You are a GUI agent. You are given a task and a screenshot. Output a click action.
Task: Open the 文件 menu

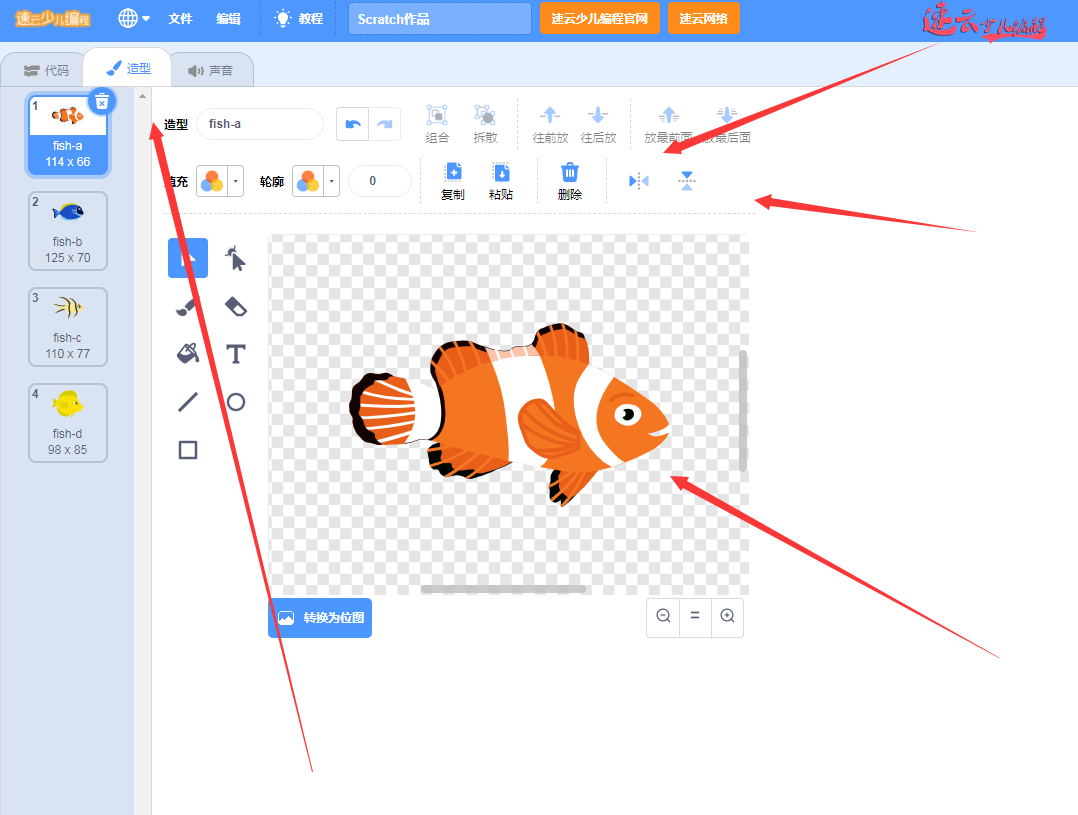[180, 18]
